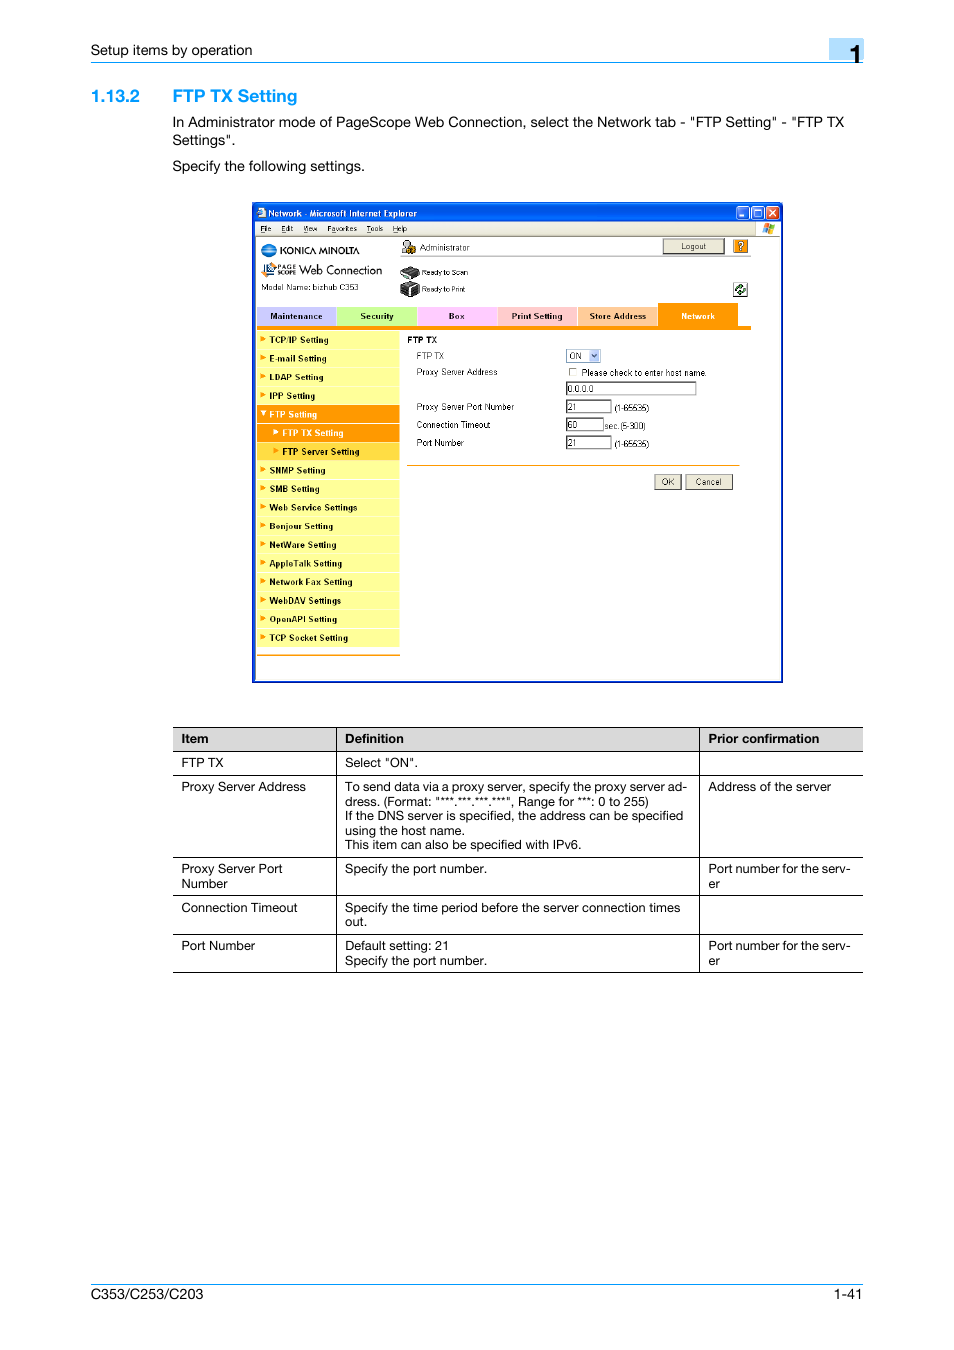The image size is (954, 1350).
Task: Click the Windows flag icon in menu bar
Action: [x=768, y=229]
